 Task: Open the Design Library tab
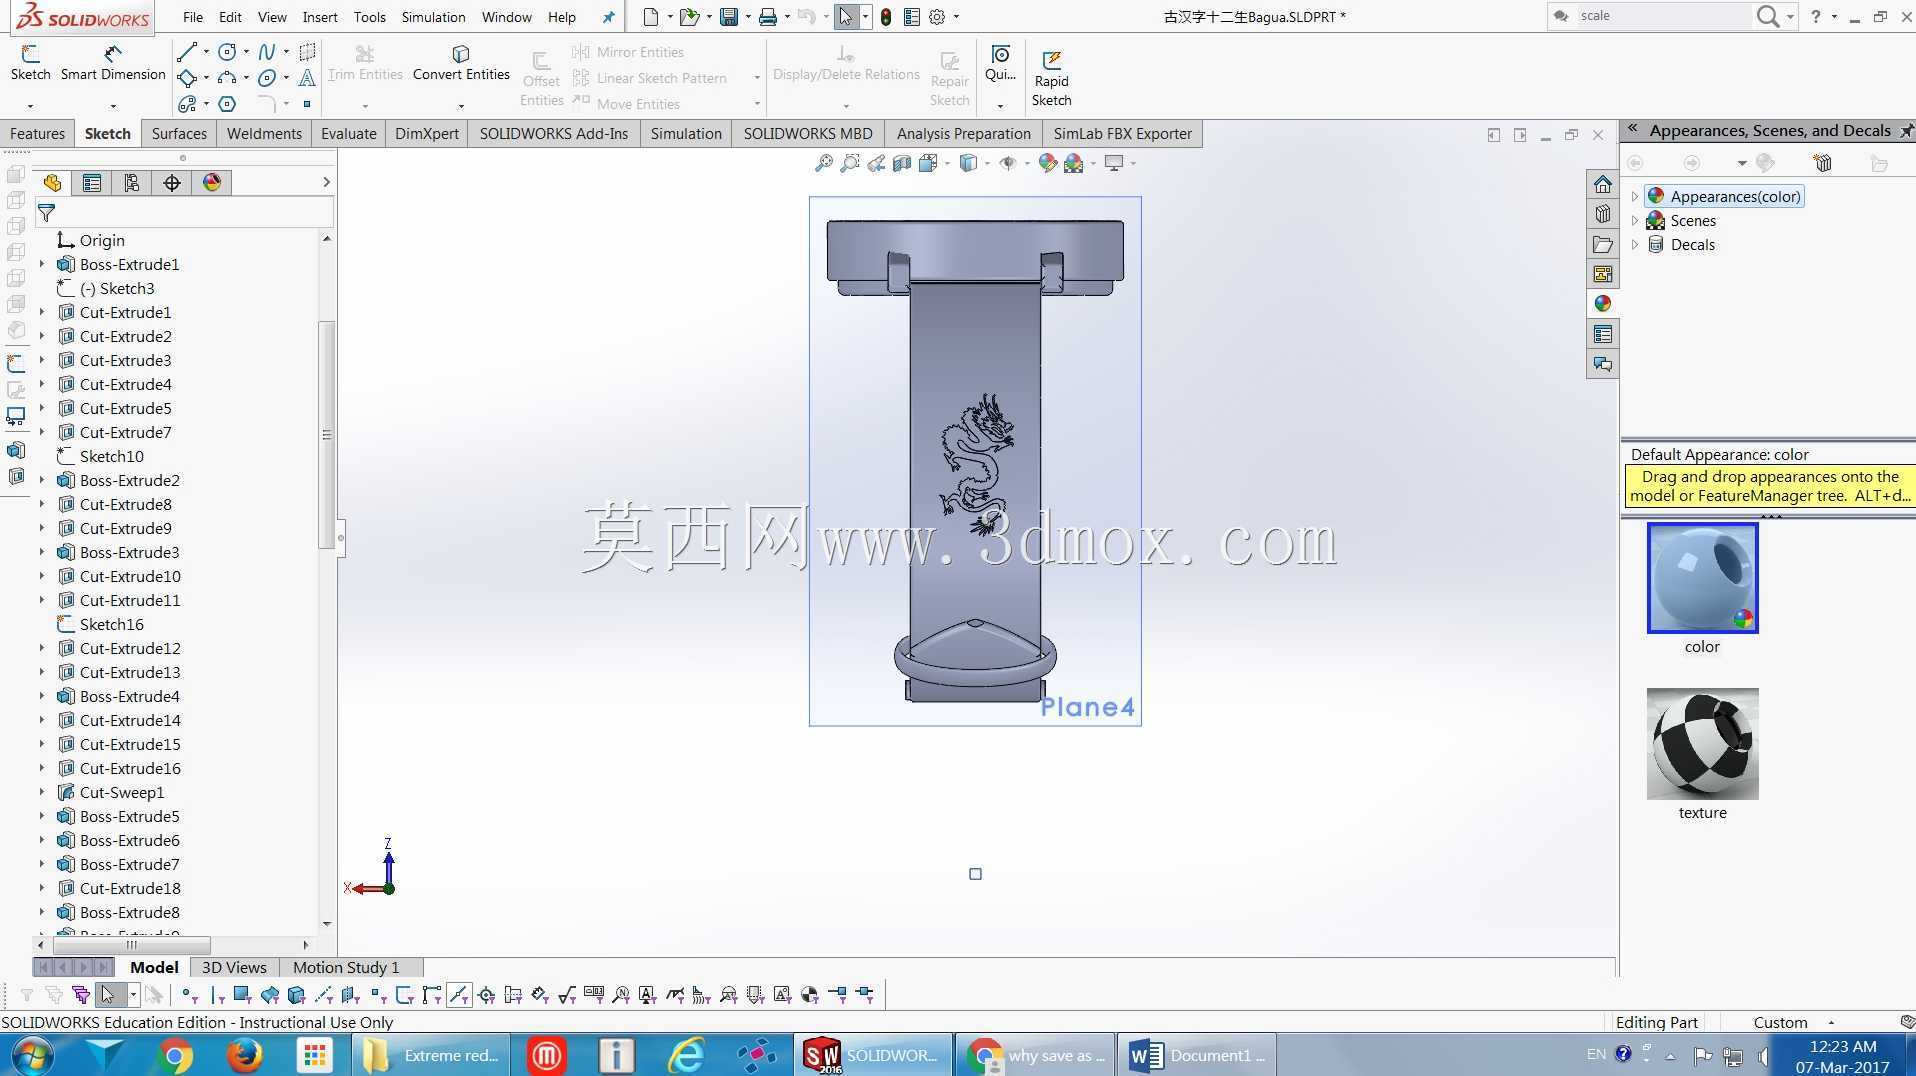tap(1603, 214)
